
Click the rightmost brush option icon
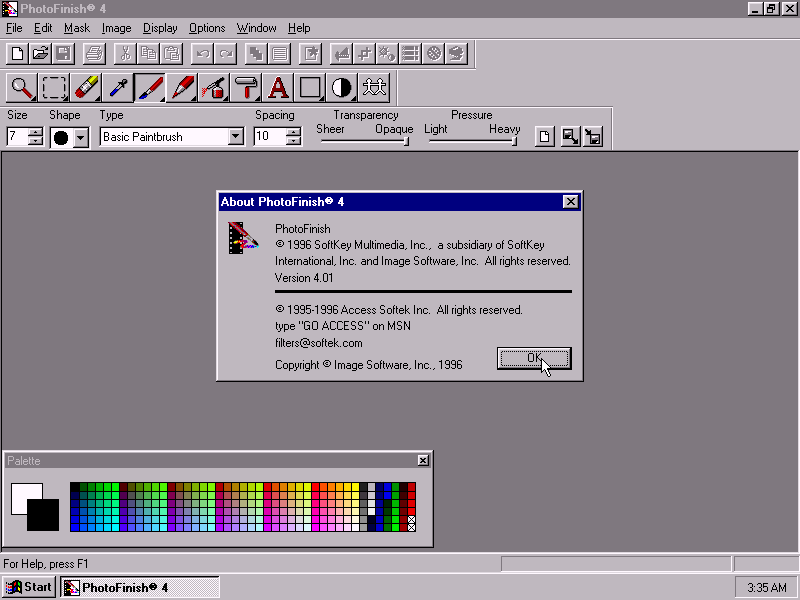pos(593,137)
